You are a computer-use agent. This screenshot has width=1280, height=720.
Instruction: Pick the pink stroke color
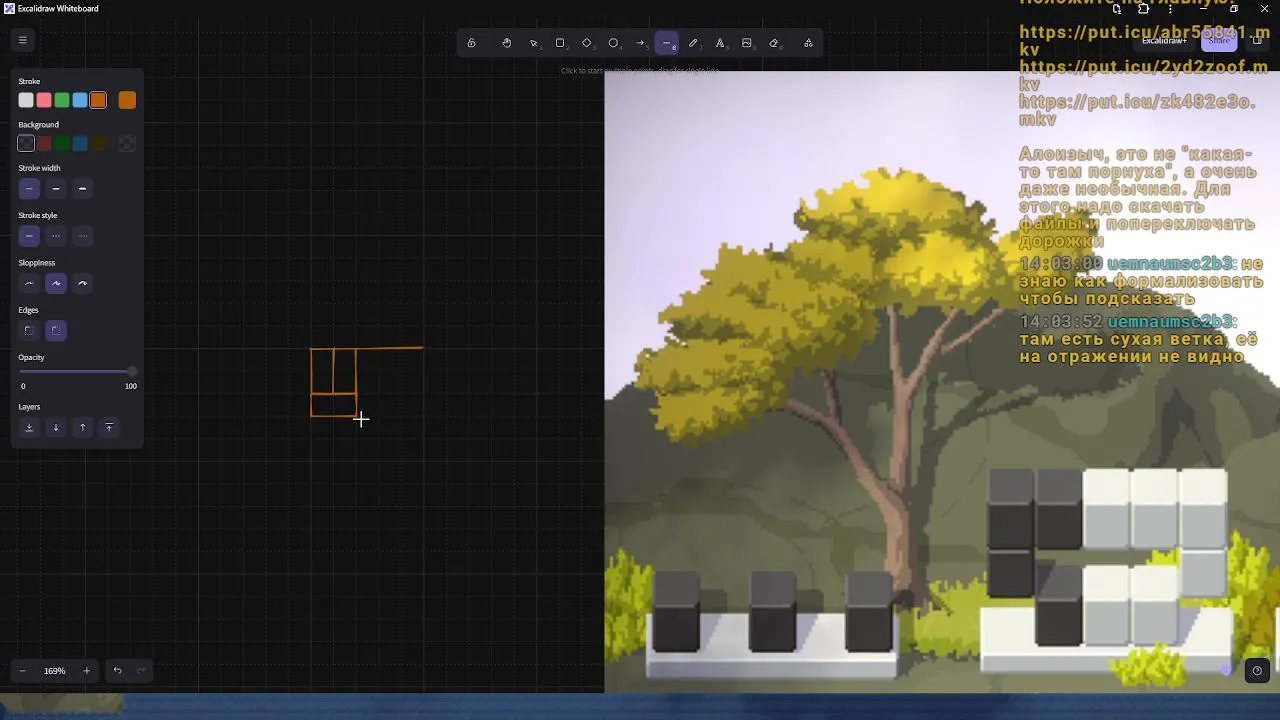pyautogui.click(x=44, y=100)
